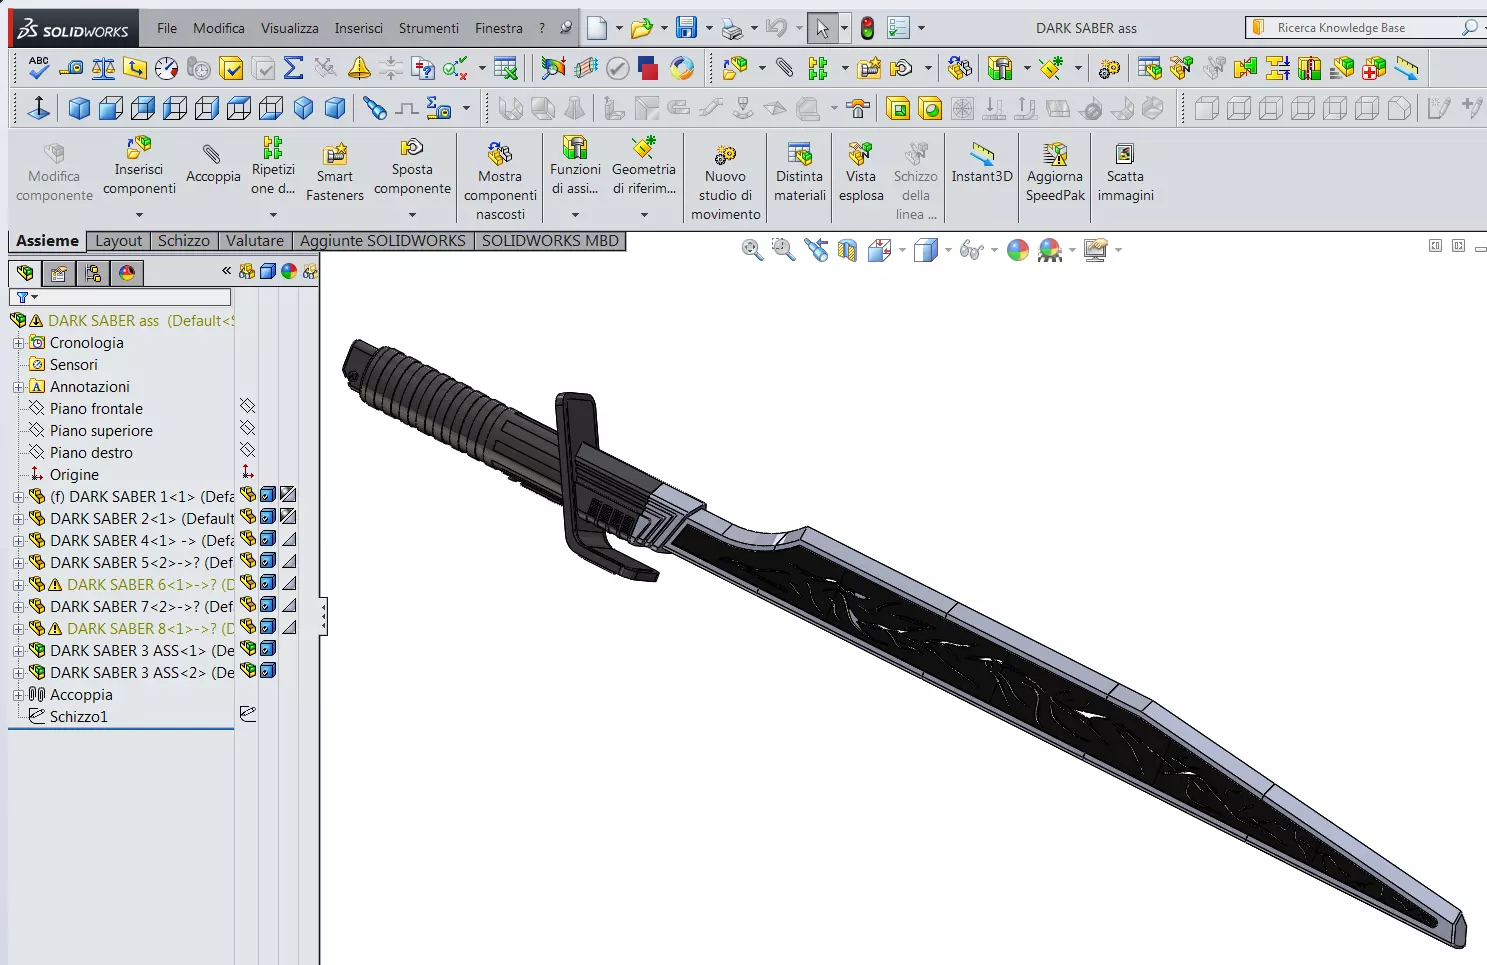Open Sposta componente dropdown arrow
1487x965 pixels.
(412, 214)
